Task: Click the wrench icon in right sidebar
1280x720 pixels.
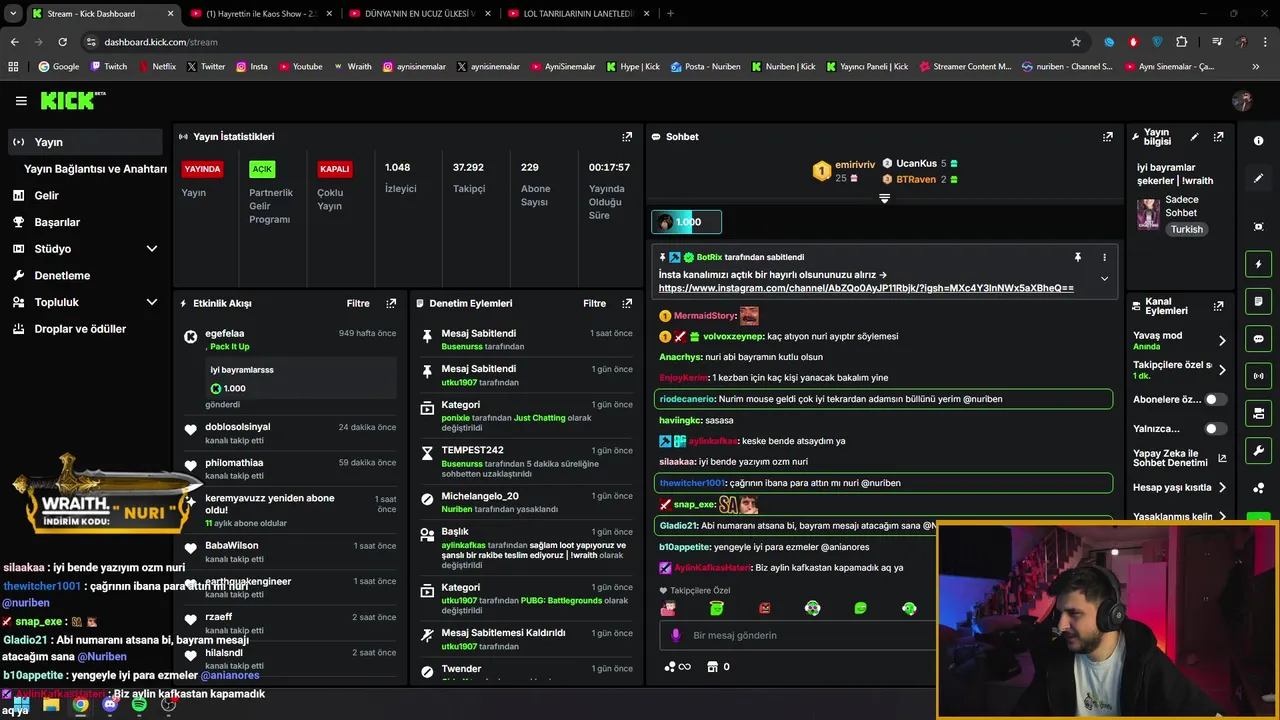Action: click(x=1259, y=450)
